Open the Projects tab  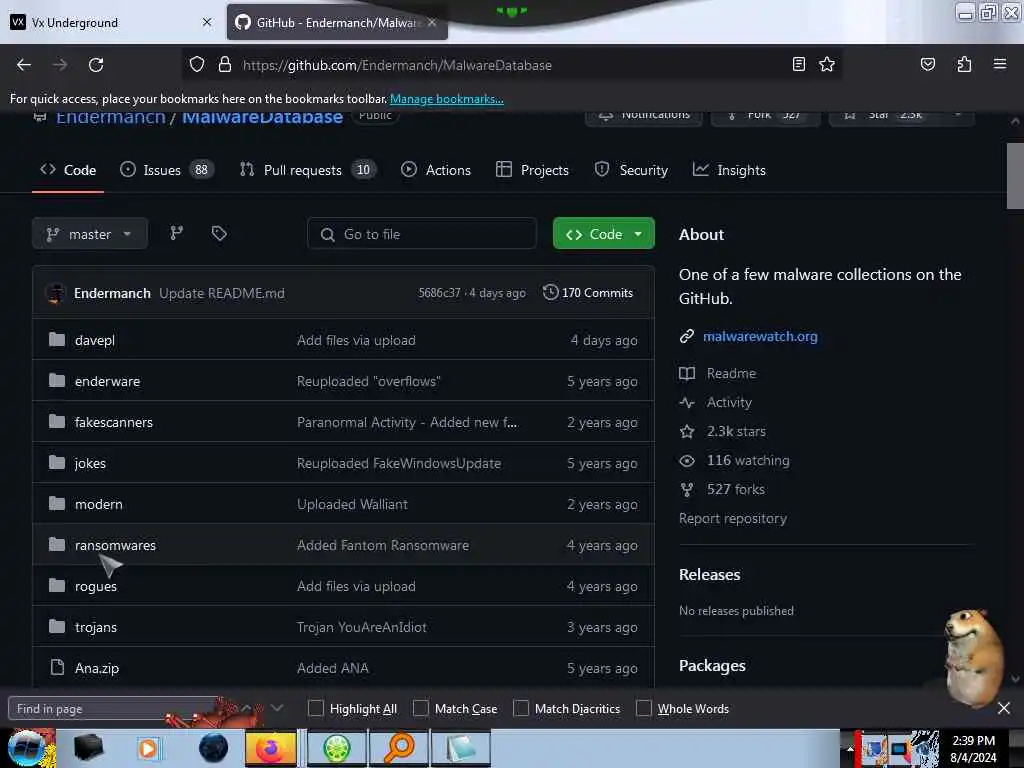point(532,170)
